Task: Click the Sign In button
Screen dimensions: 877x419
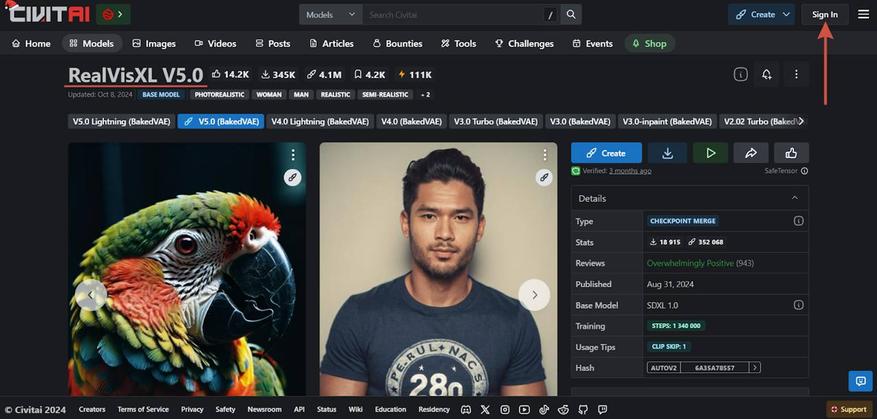Action: point(825,15)
